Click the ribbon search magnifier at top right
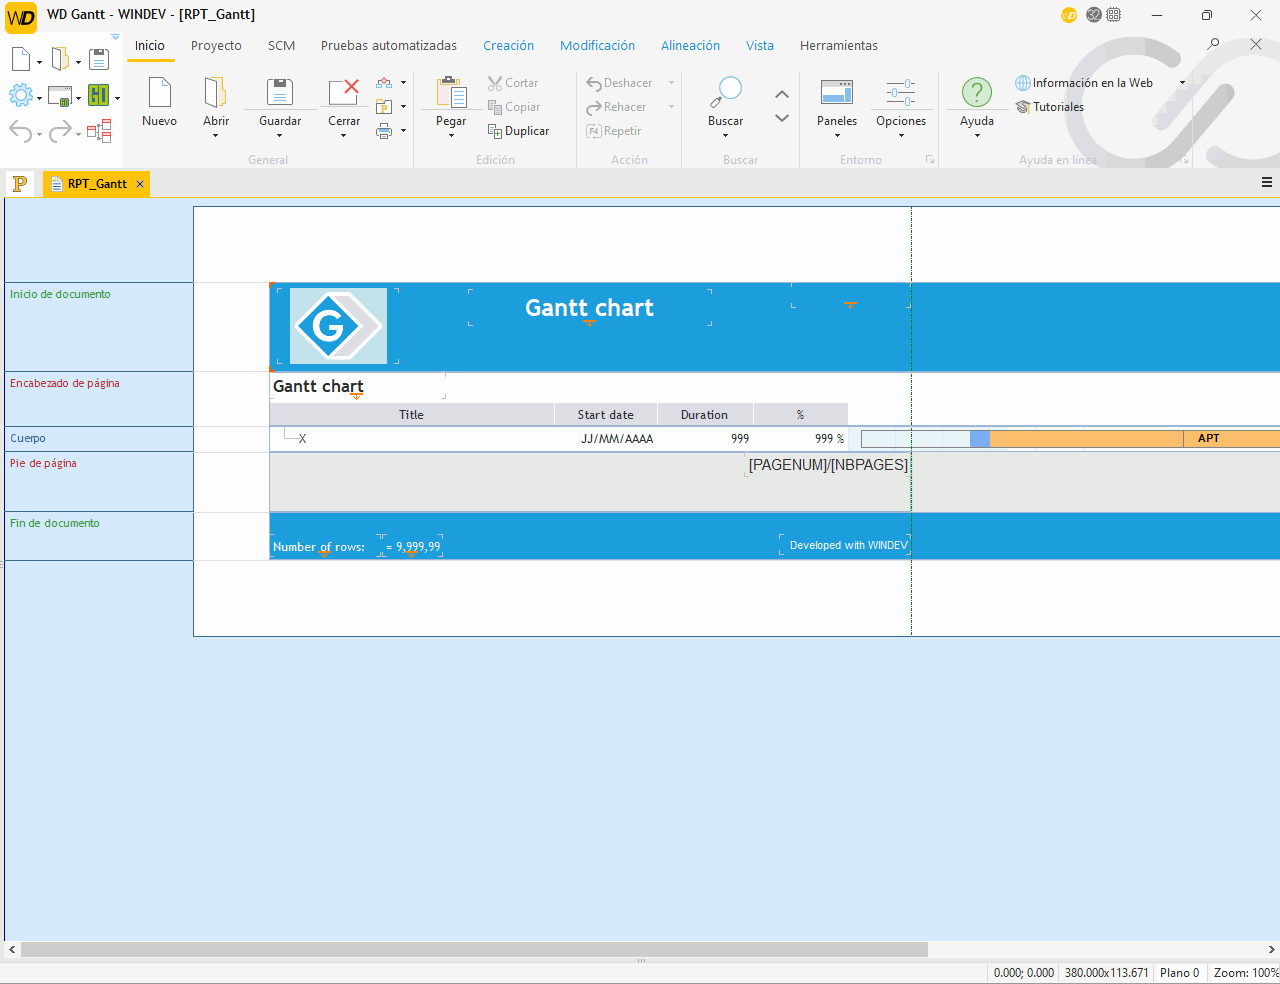Image resolution: width=1280 pixels, height=984 pixels. pos(1213,44)
